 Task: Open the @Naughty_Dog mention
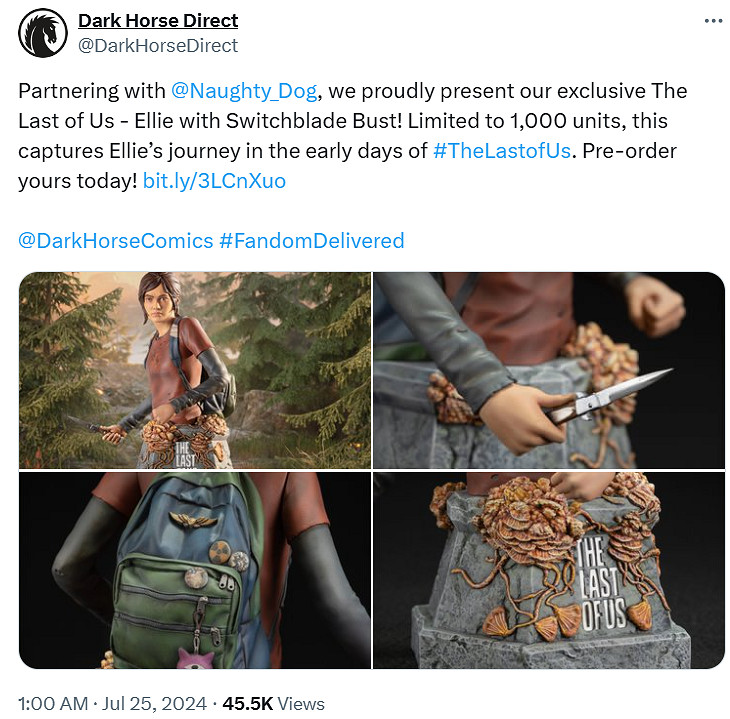[244, 91]
